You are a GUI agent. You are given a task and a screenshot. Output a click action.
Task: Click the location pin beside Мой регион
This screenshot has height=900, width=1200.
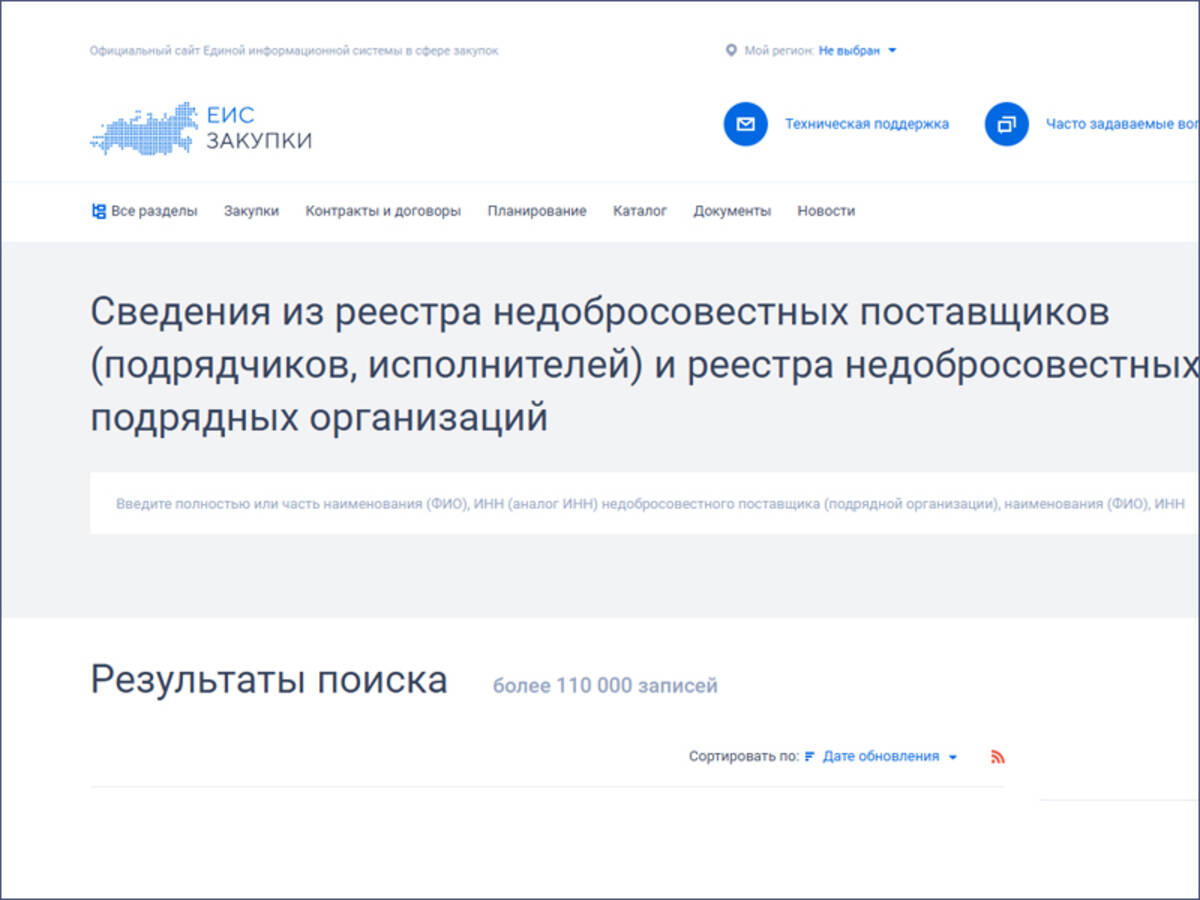point(731,50)
